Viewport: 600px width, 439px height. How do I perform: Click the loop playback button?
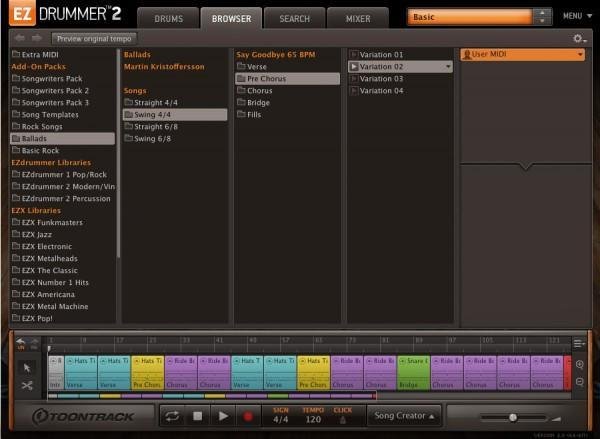[172, 415]
